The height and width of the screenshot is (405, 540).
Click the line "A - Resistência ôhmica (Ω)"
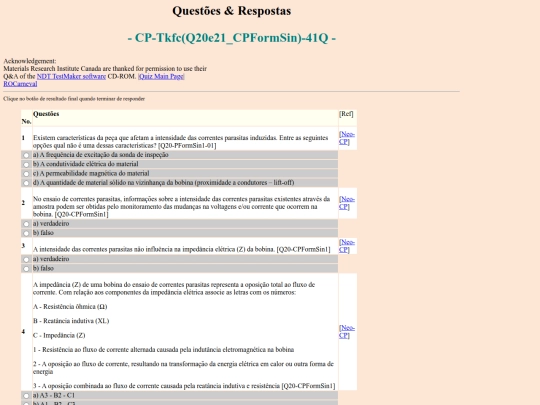pos(70,307)
